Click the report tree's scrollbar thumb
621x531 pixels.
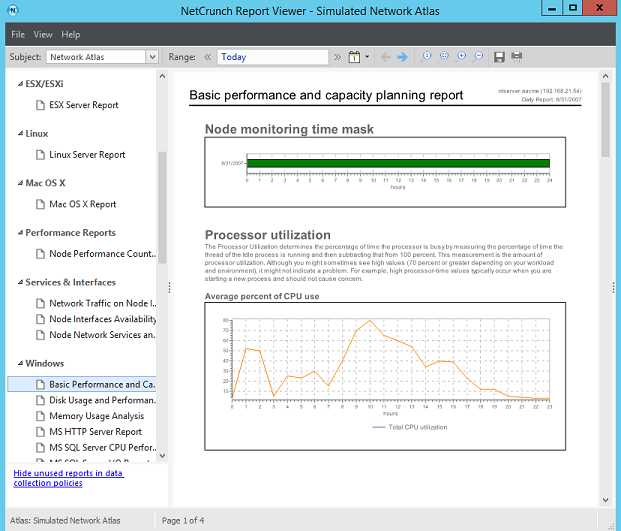pos(162,207)
